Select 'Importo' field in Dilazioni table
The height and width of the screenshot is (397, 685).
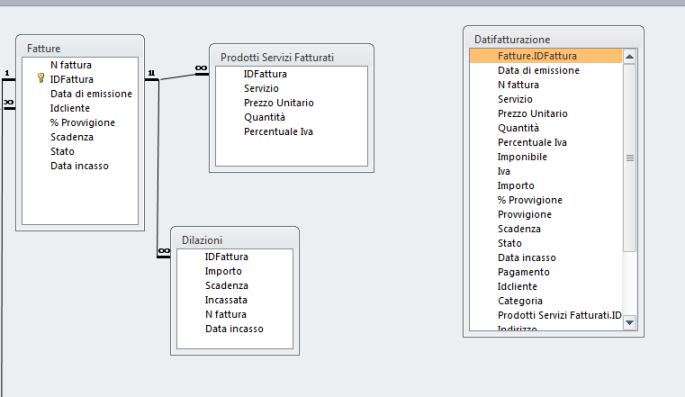click(x=223, y=271)
